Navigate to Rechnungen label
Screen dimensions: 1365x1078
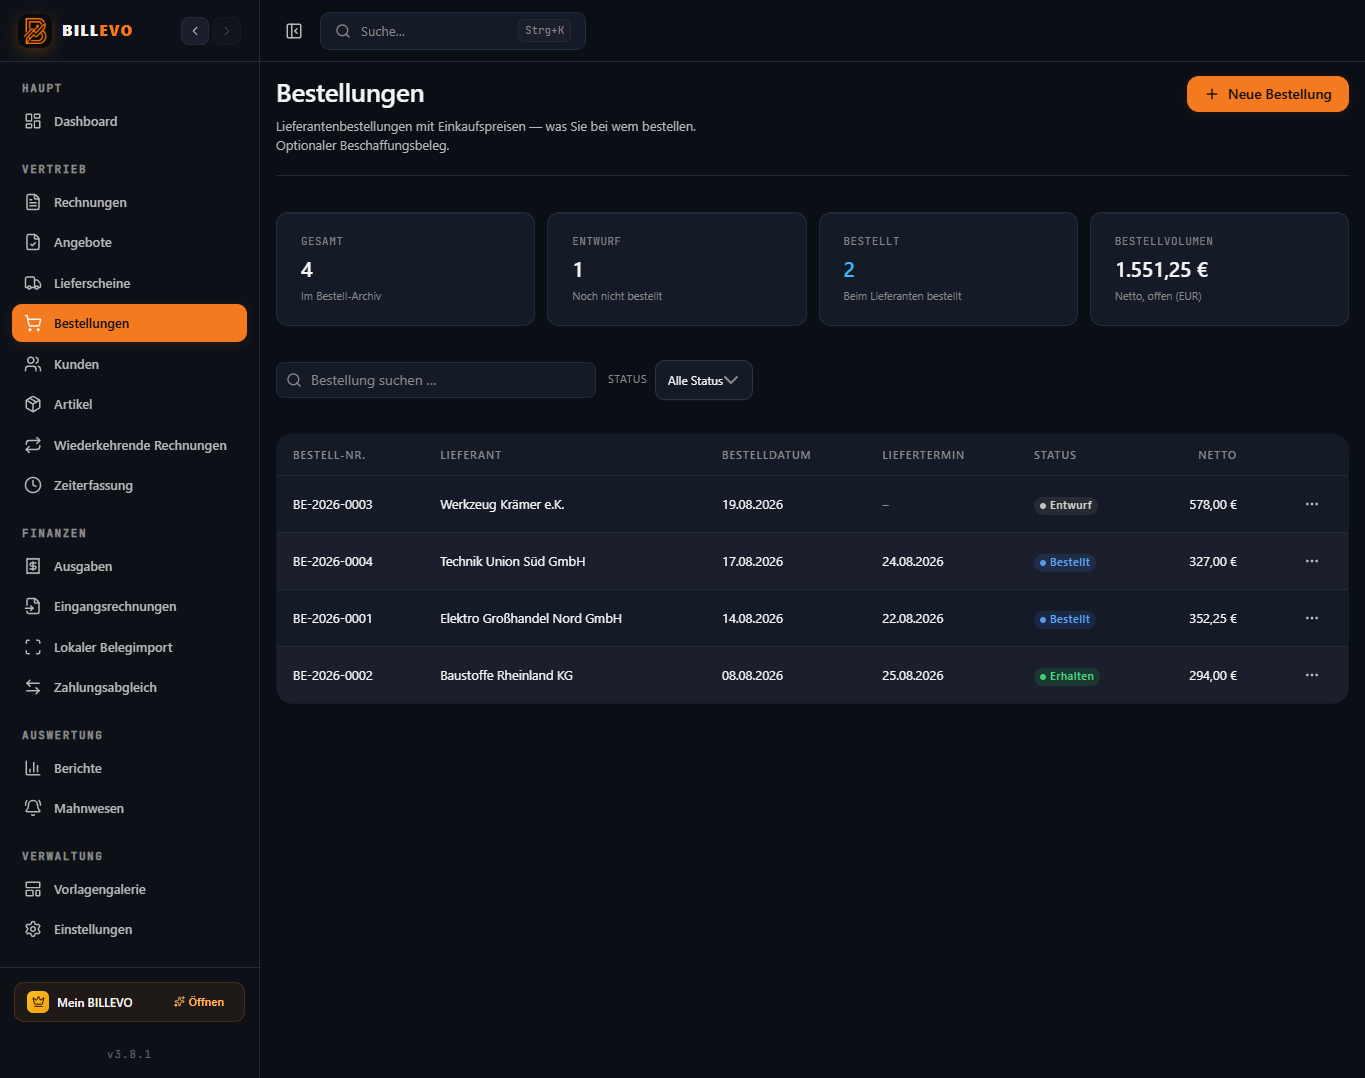tap(90, 202)
